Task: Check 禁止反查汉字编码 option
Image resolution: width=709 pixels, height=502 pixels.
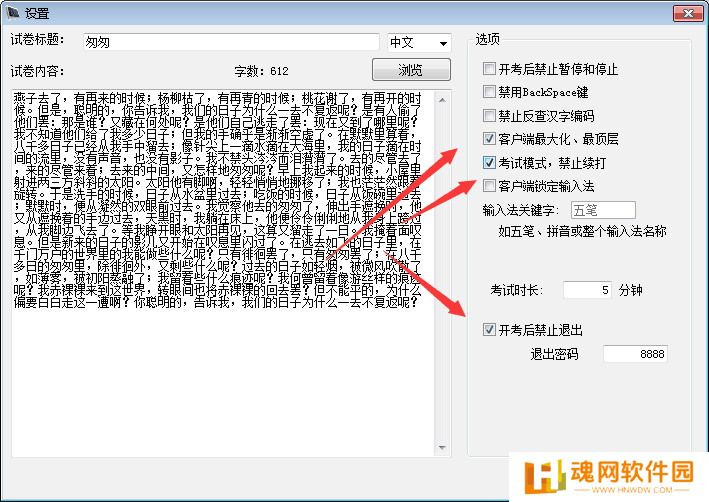Action: pyautogui.click(x=489, y=115)
